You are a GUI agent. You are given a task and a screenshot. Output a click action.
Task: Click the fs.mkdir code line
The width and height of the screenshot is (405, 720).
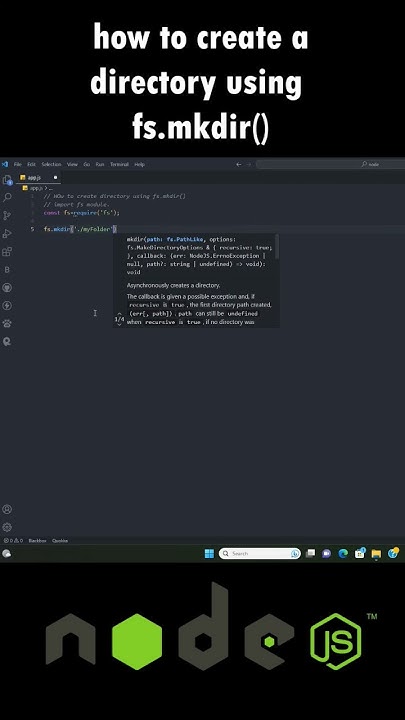coord(81,229)
